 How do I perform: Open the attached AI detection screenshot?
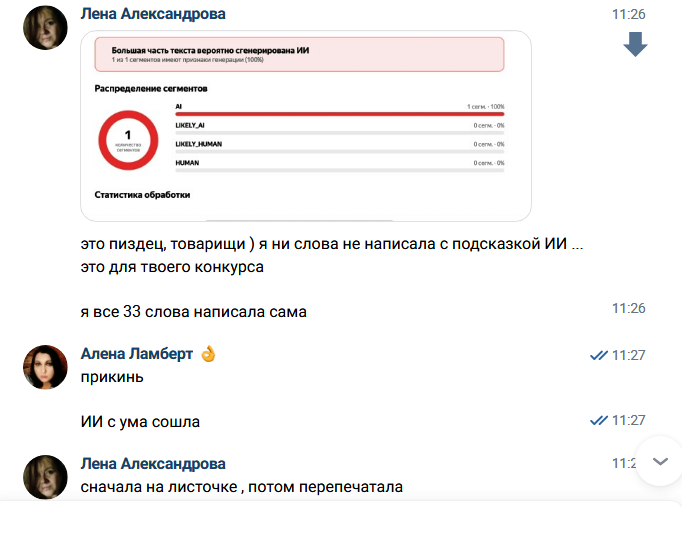(x=306, y=126)
